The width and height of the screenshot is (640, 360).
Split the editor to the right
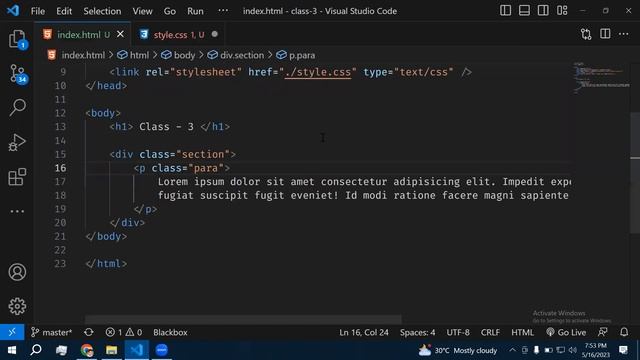click(605, 34)
